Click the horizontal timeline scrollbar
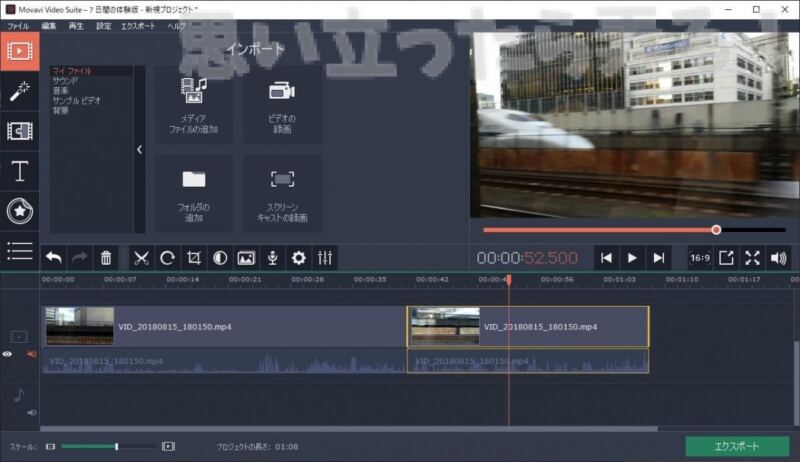This screenshot has width=800, height=462. (349, 429)
